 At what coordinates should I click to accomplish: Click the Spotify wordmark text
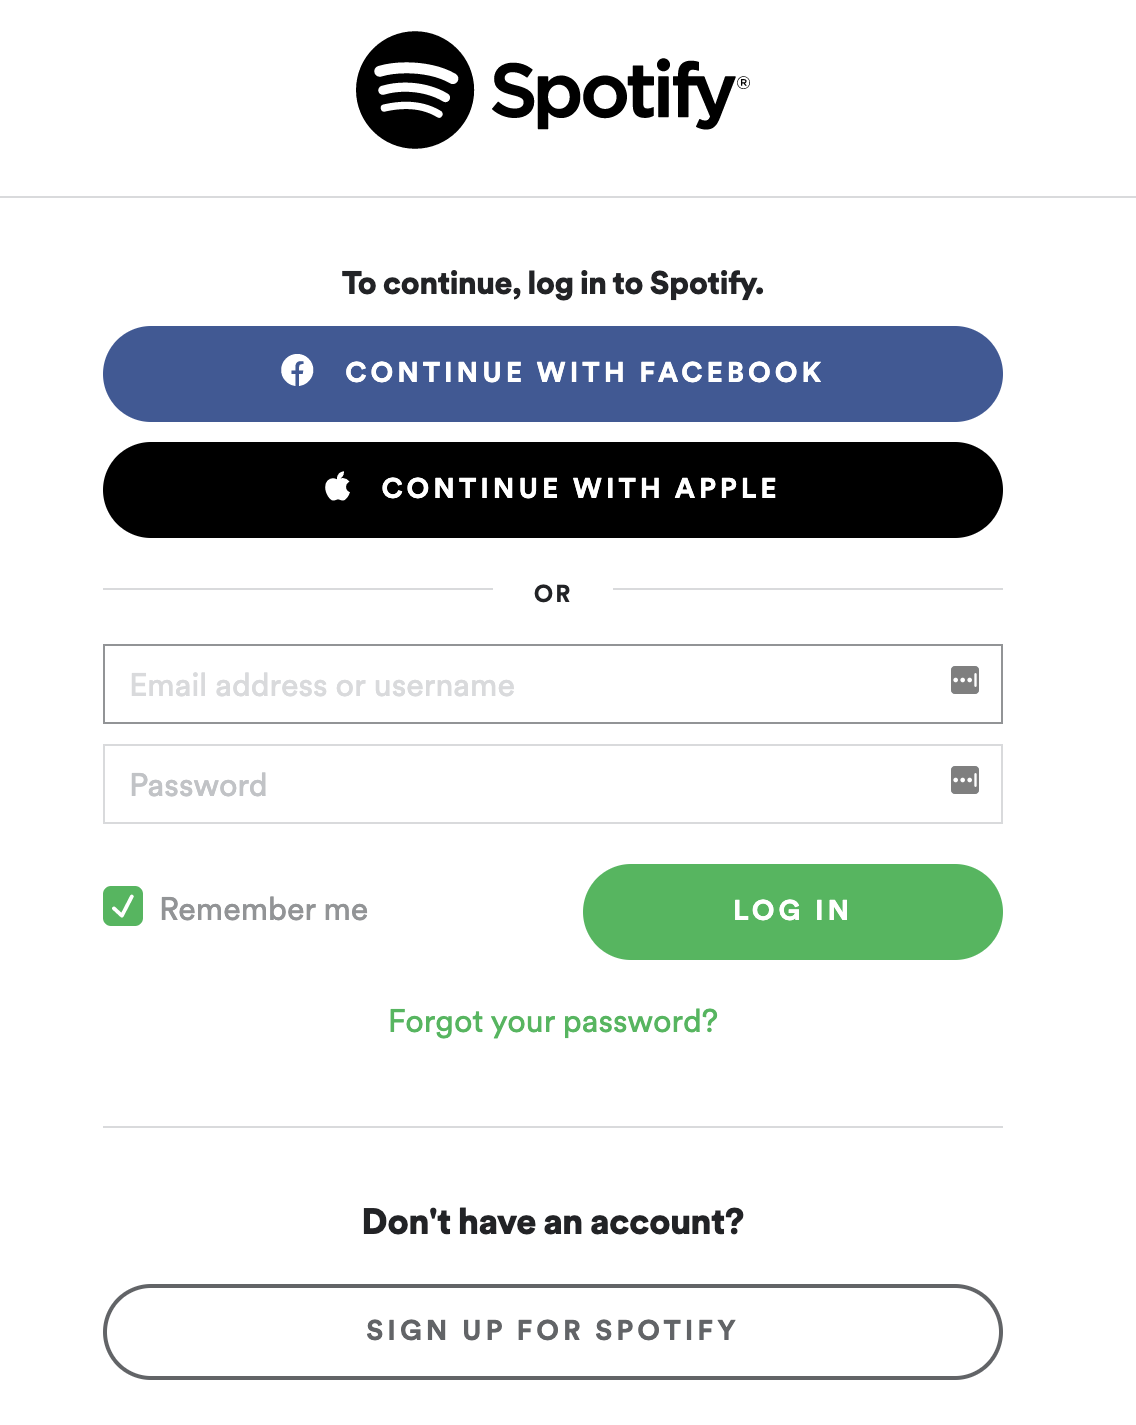click(613, 93)
